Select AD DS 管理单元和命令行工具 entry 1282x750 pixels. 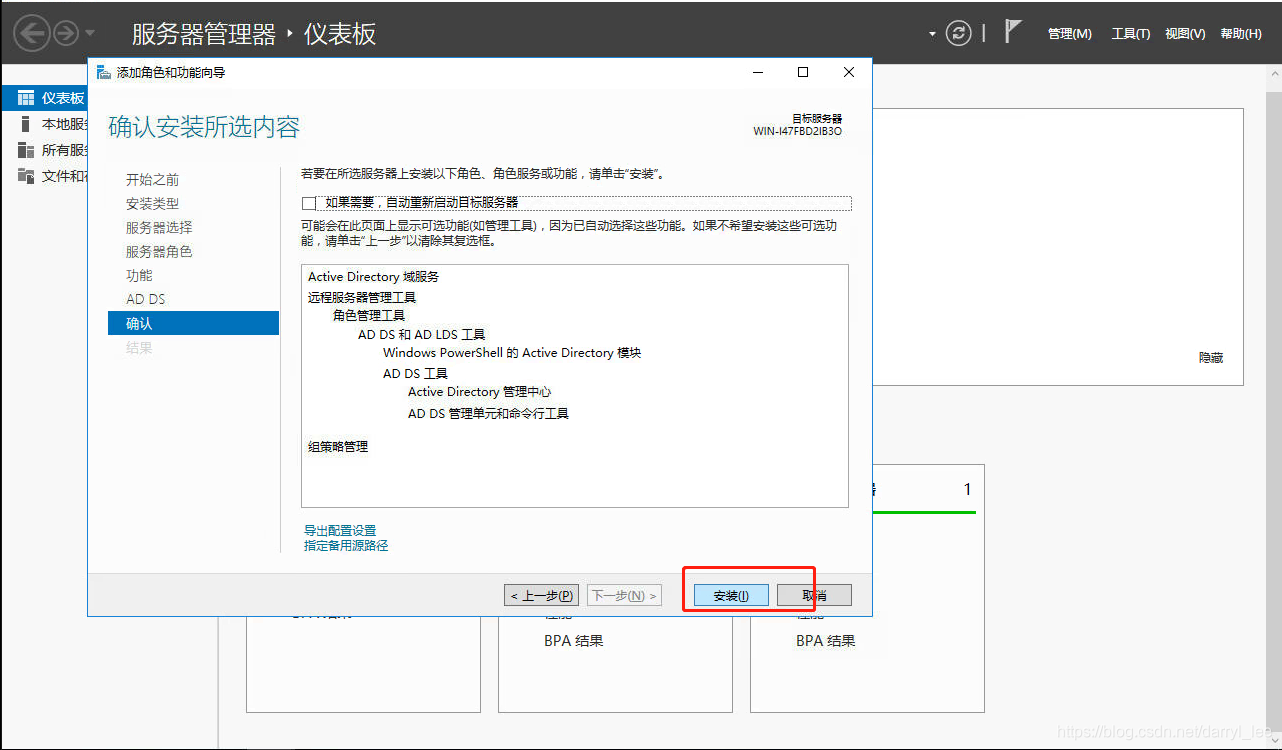(x=488, y=413)
